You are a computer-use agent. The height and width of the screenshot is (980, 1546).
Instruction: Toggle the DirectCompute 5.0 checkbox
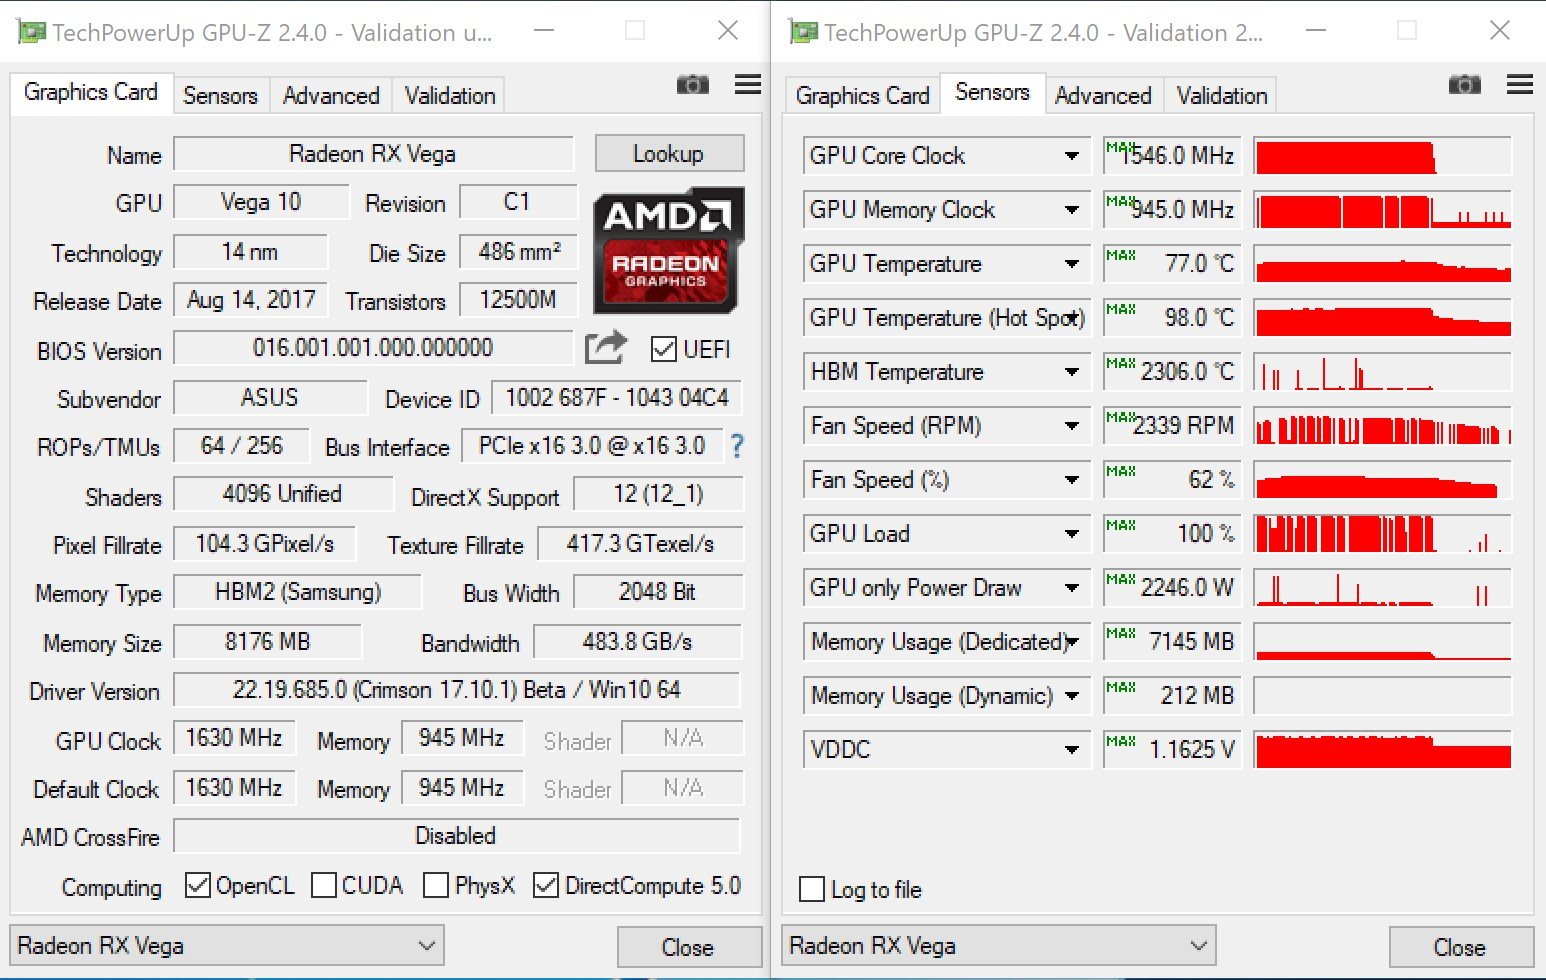click(546, 885)
